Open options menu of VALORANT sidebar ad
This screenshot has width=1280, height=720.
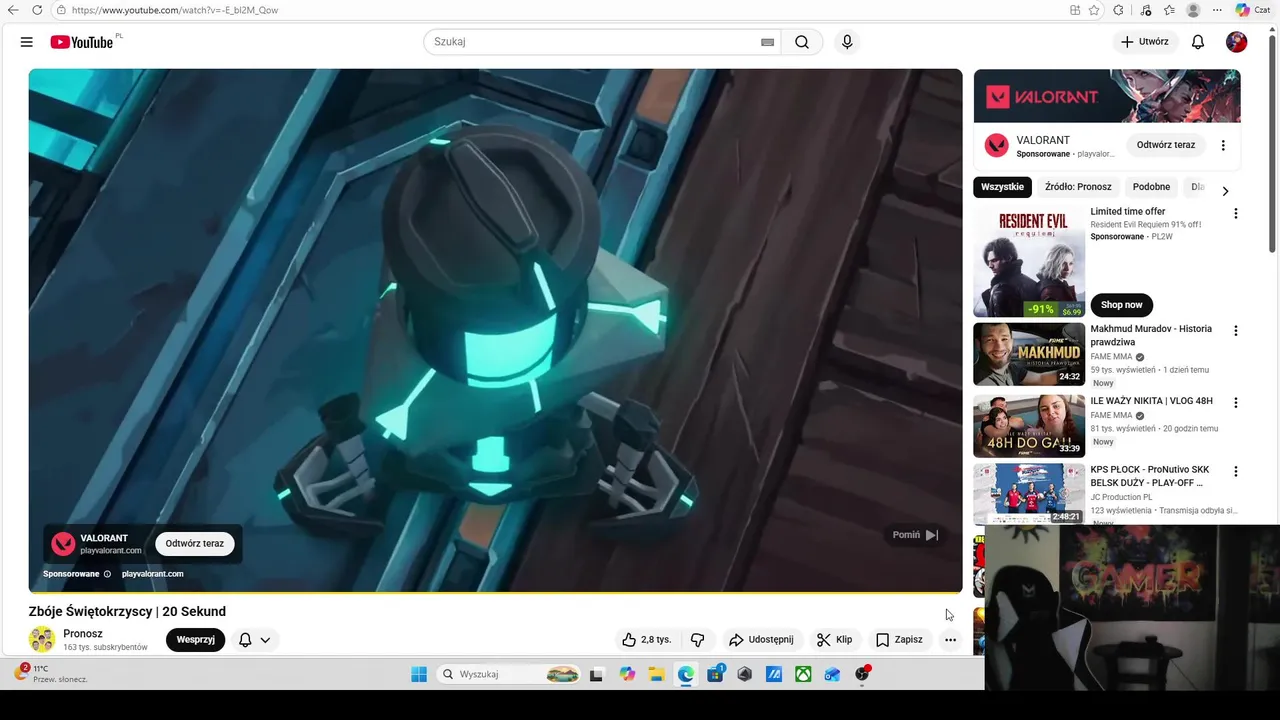click(1223, 145)
